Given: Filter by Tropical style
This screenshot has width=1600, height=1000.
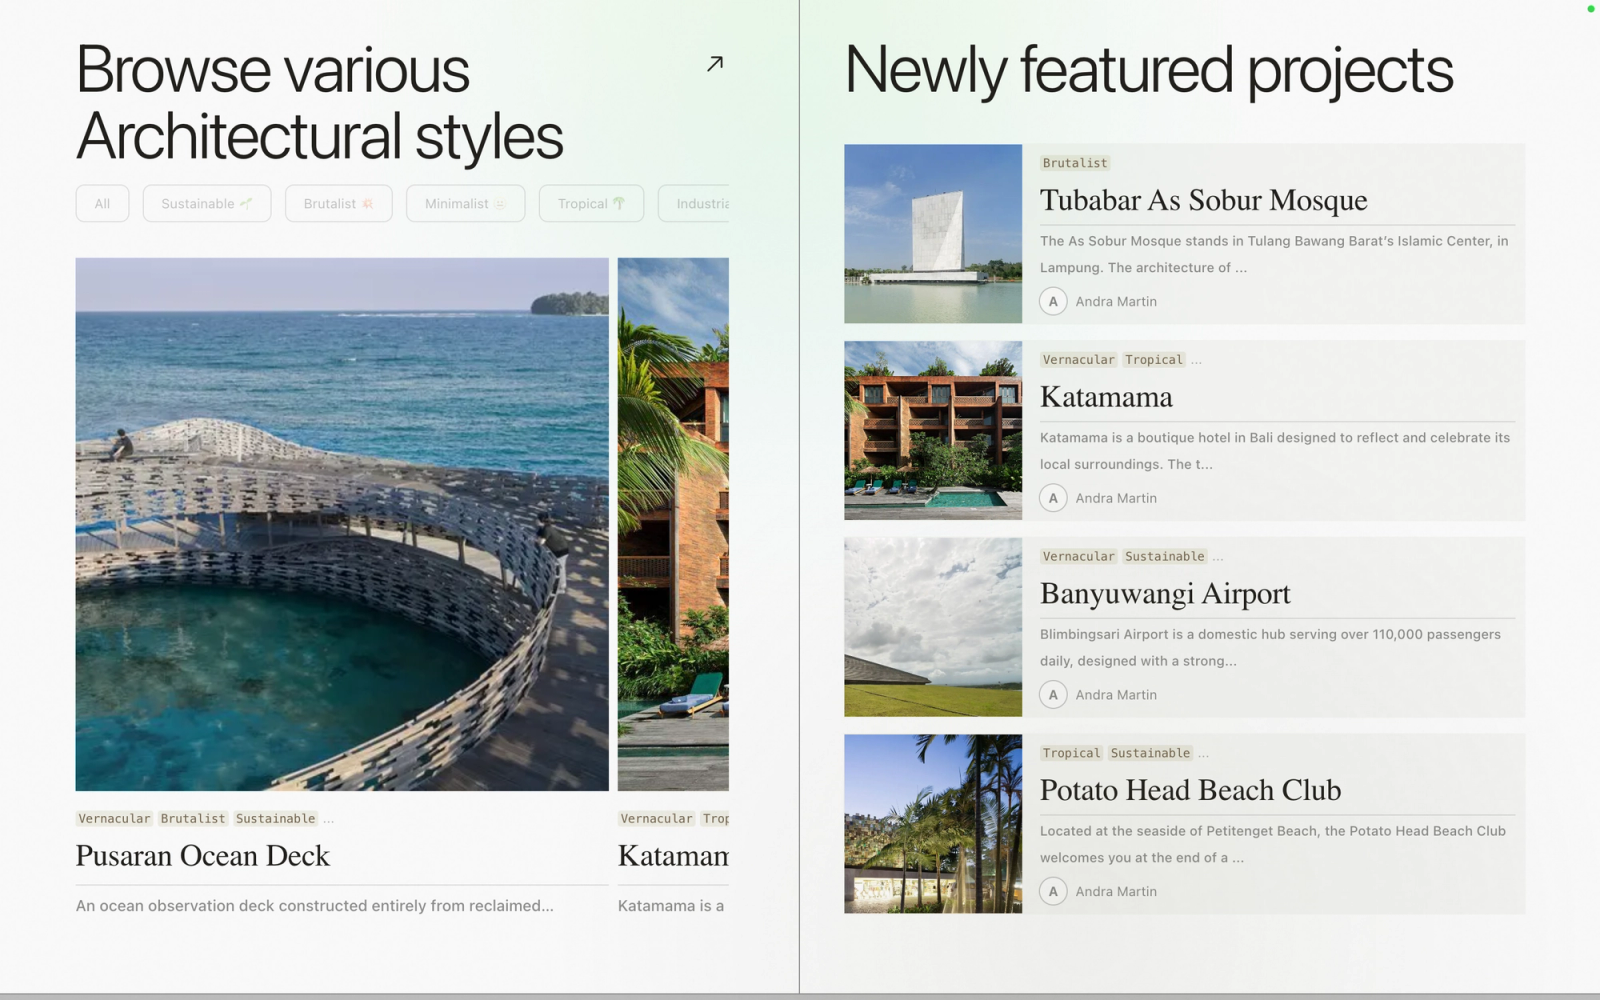Looking at the screenshot, I should 591,203.
